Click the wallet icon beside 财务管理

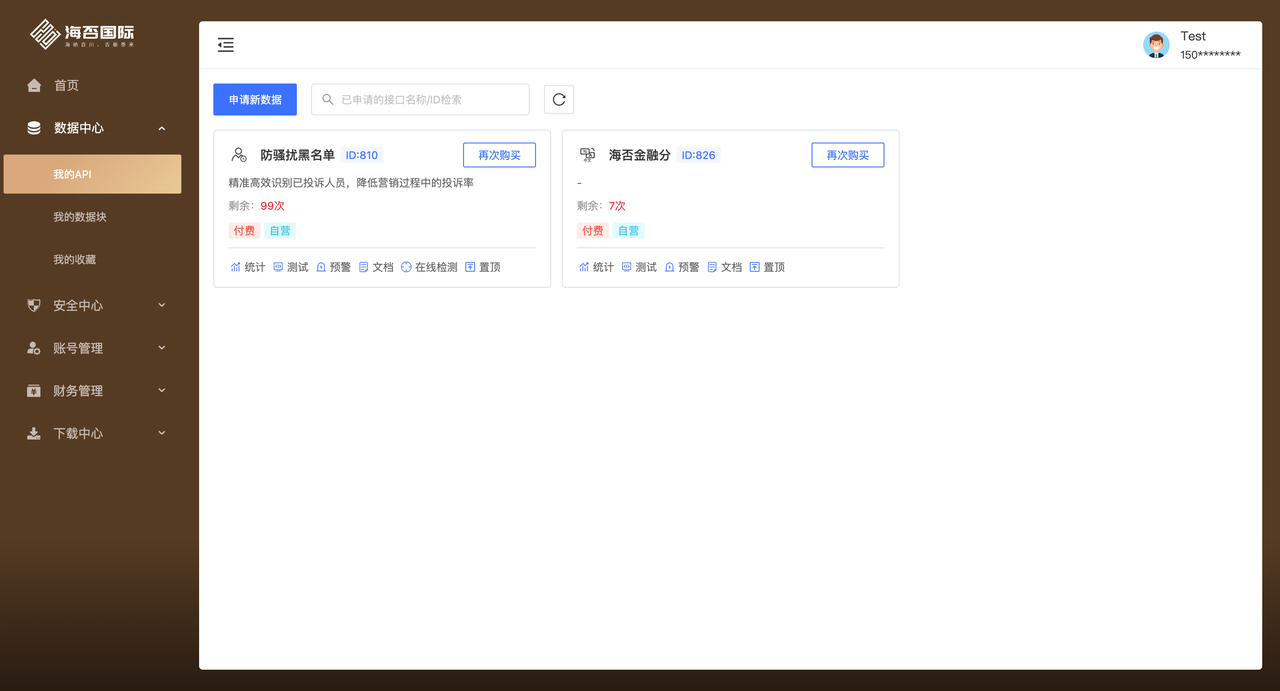coord(34,391)
